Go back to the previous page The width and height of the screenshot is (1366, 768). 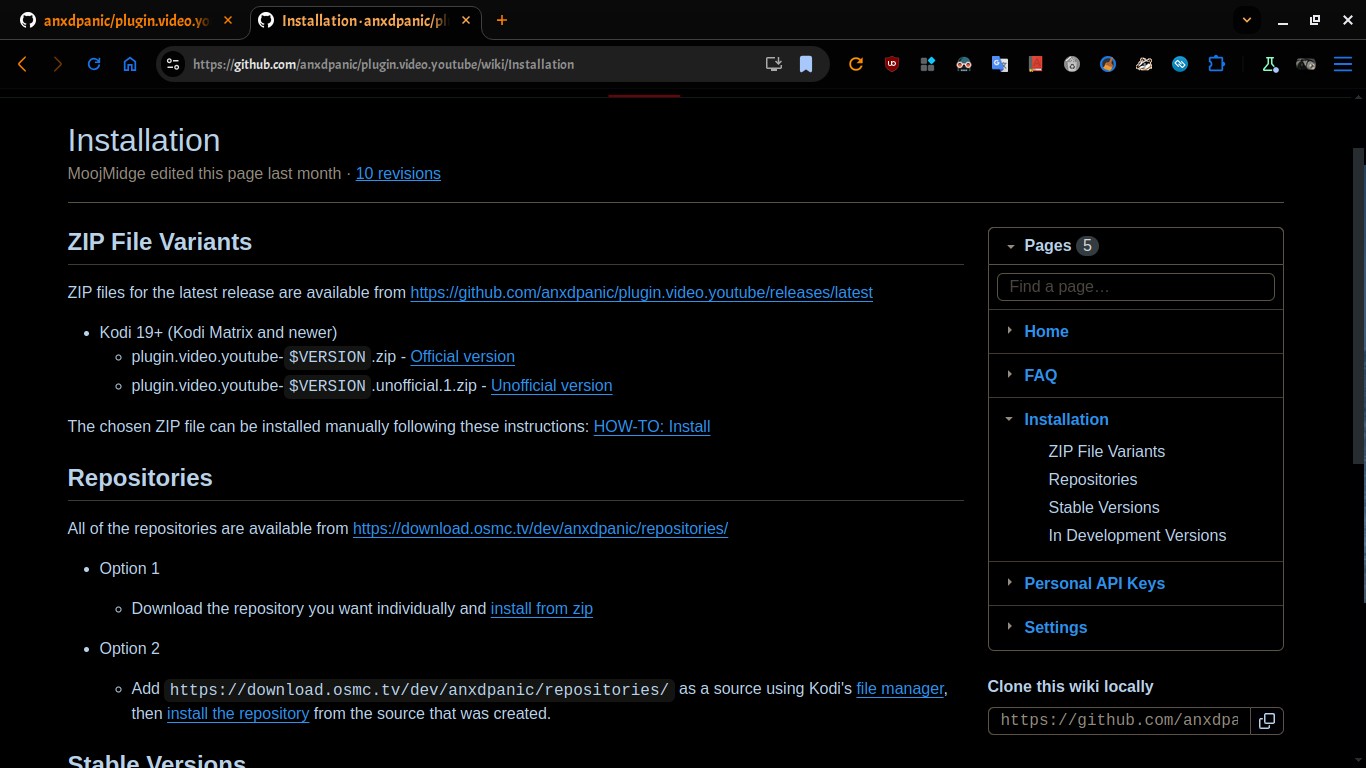click(x=23, y=64)
